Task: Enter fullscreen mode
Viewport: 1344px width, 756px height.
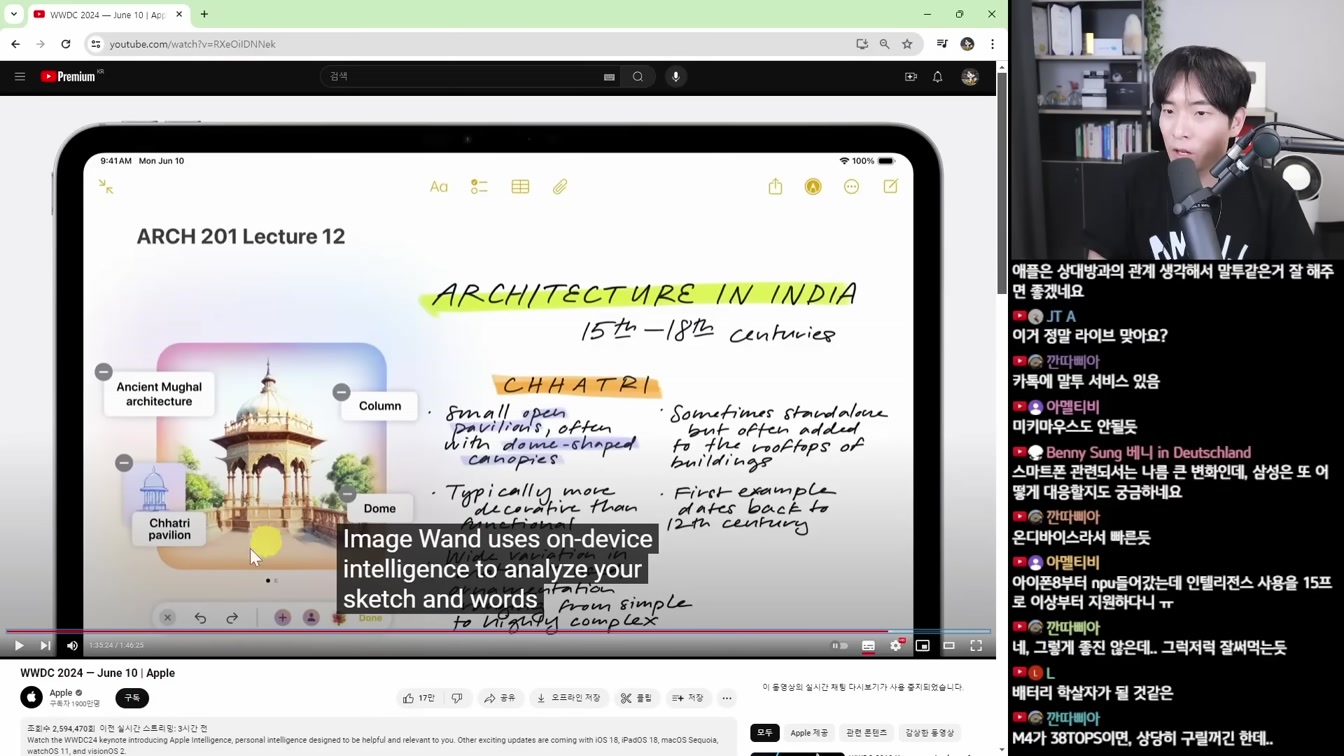Action: [976, 646]
